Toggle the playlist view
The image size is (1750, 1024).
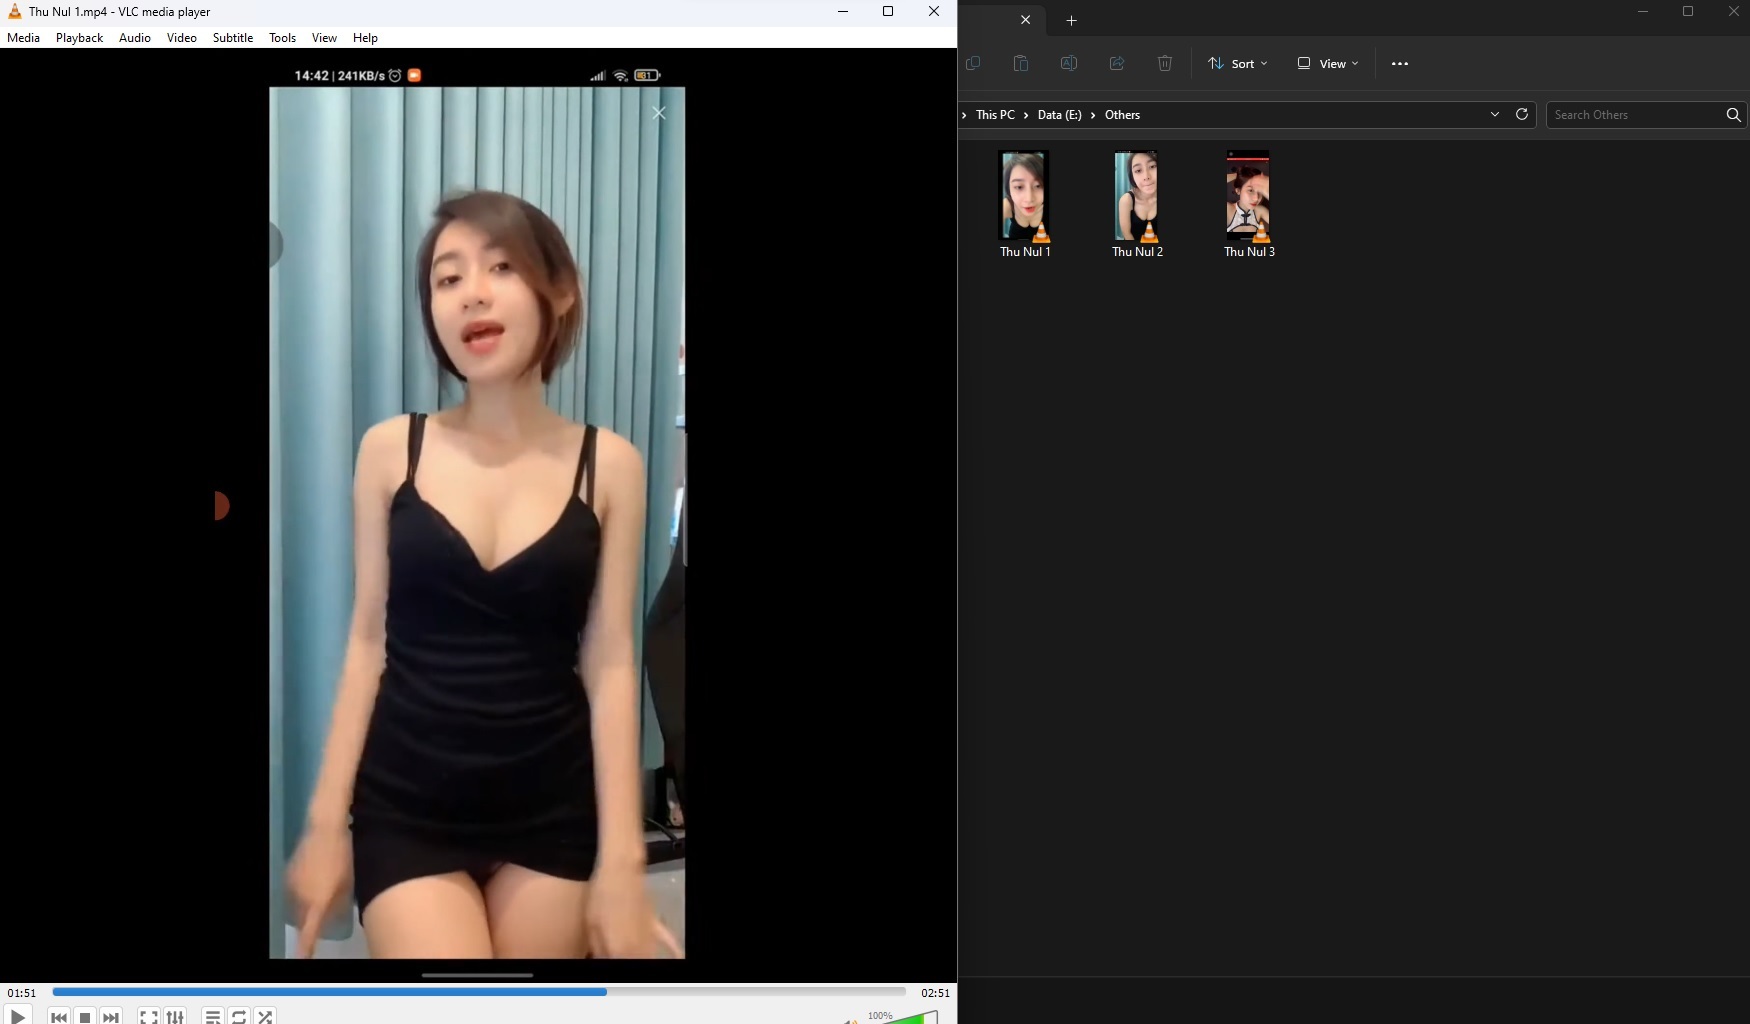click(212, 1017)
